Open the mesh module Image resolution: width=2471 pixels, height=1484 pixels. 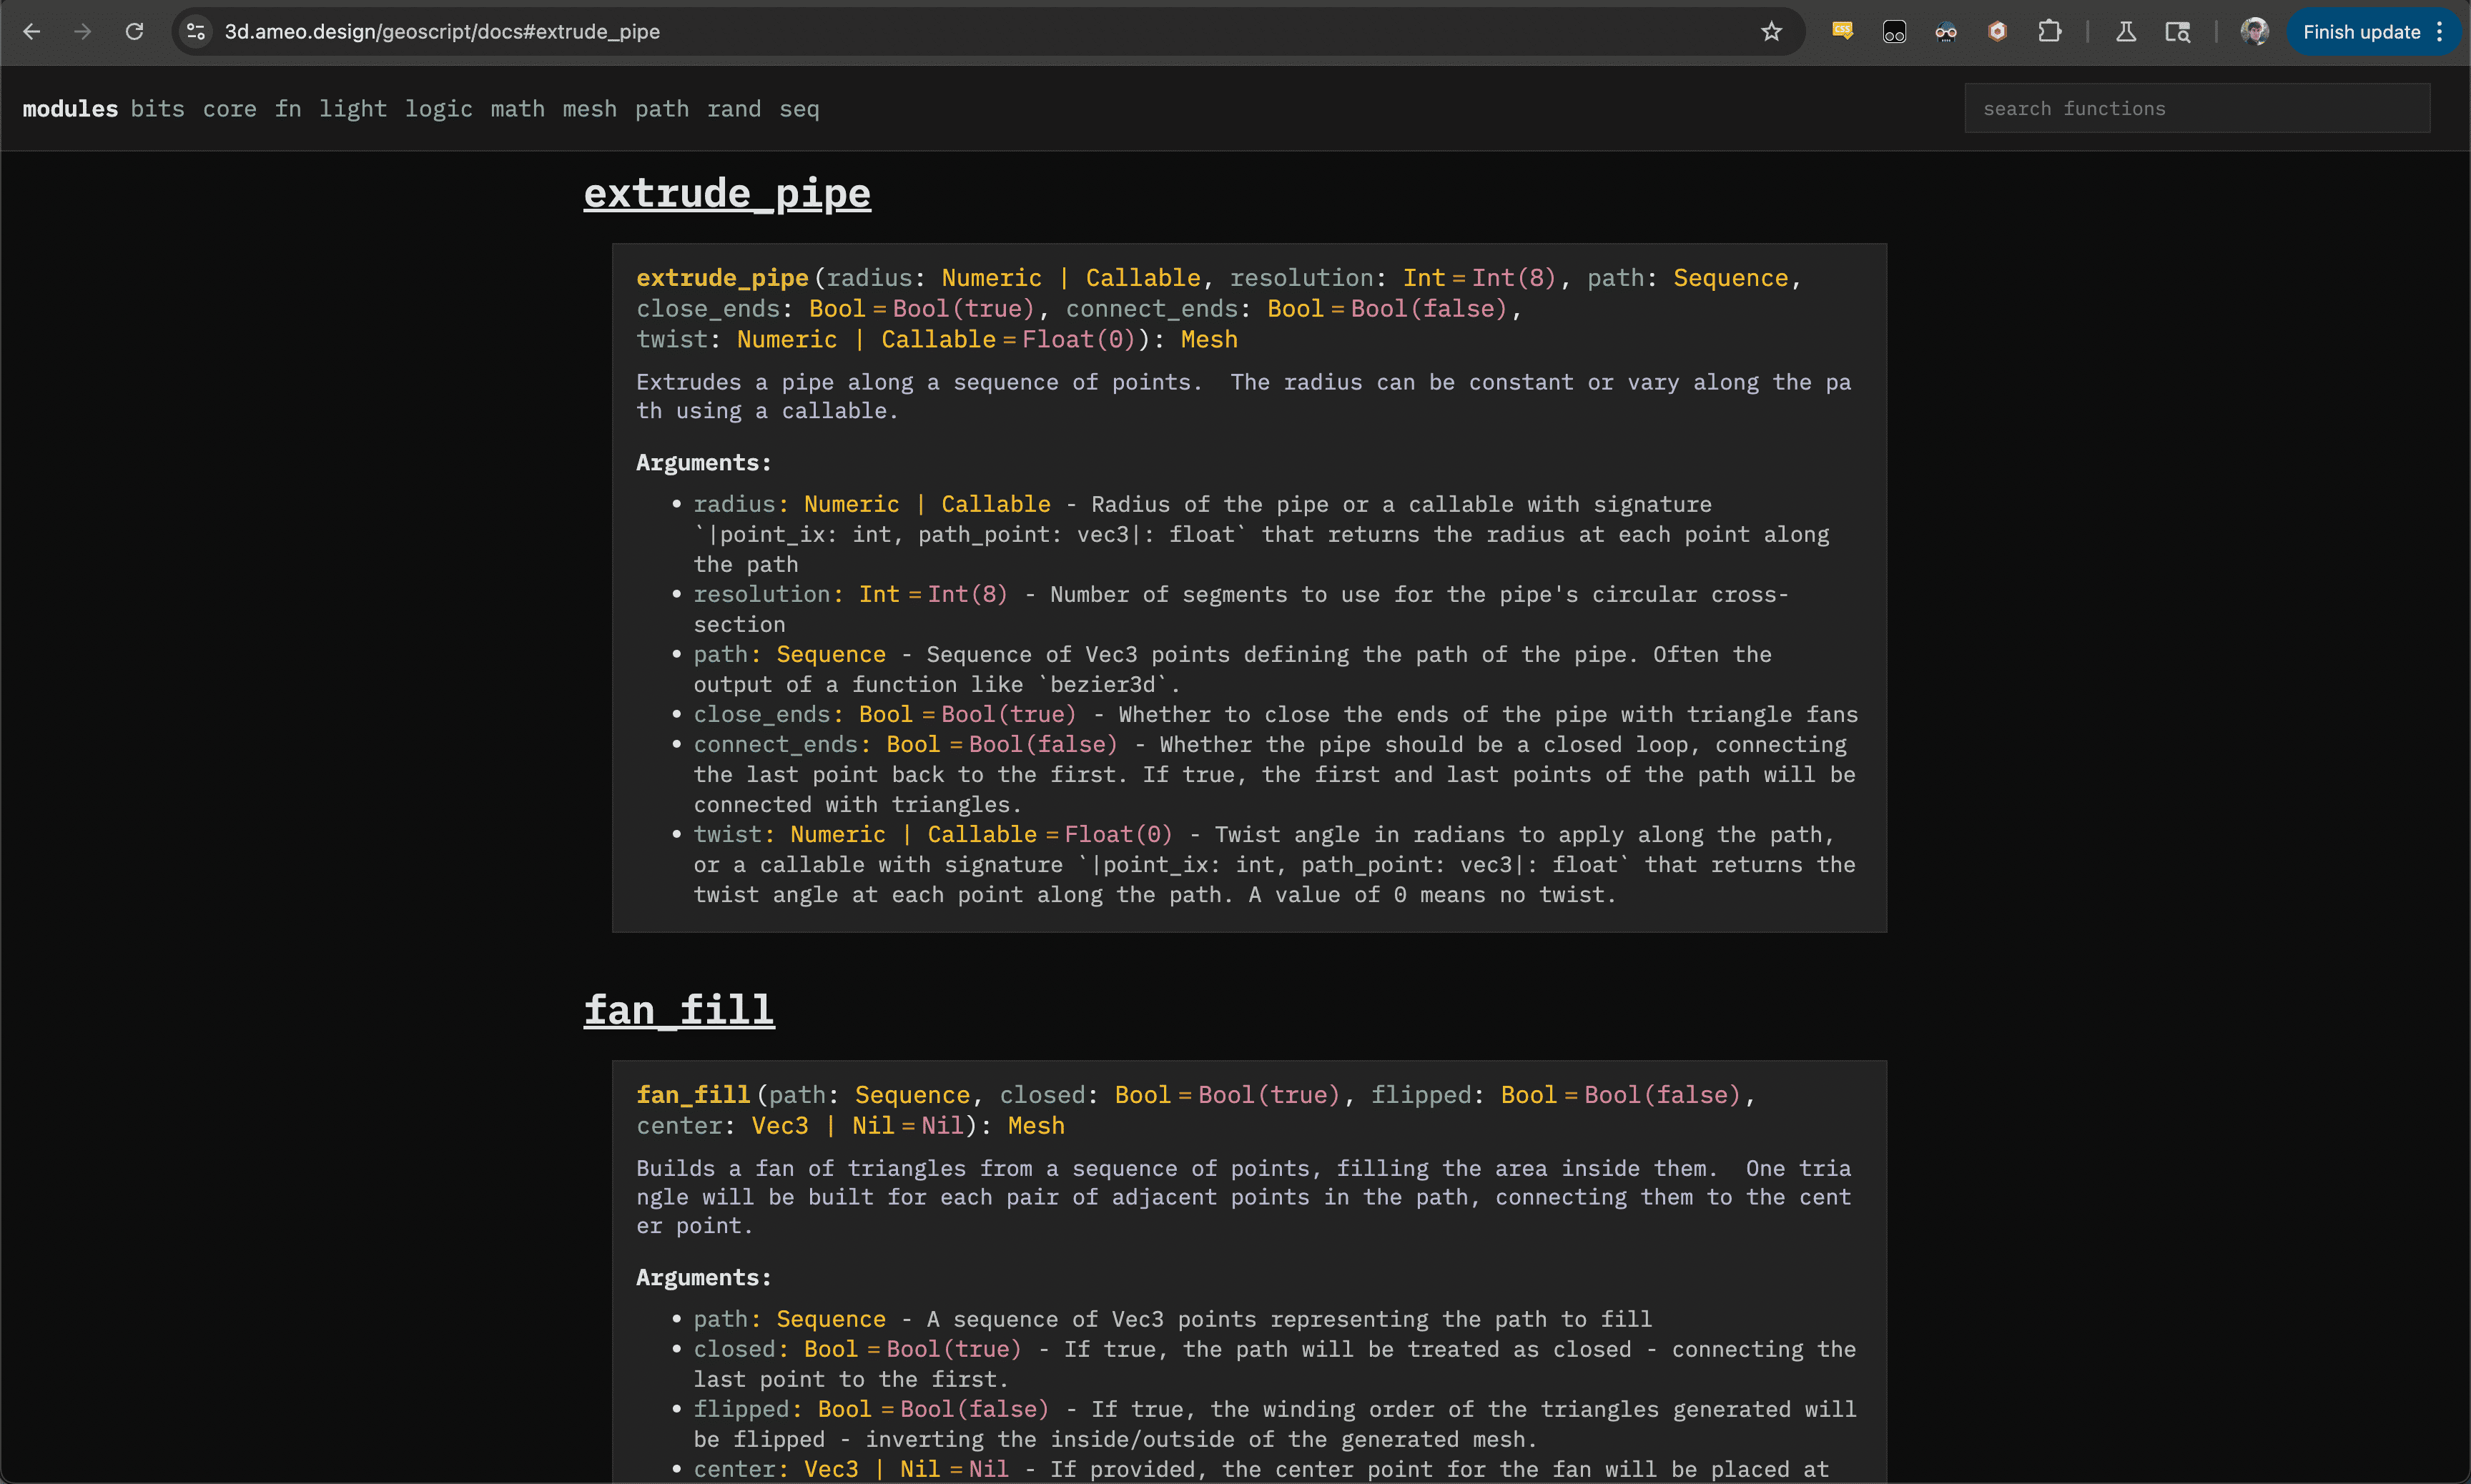[590, 109]
